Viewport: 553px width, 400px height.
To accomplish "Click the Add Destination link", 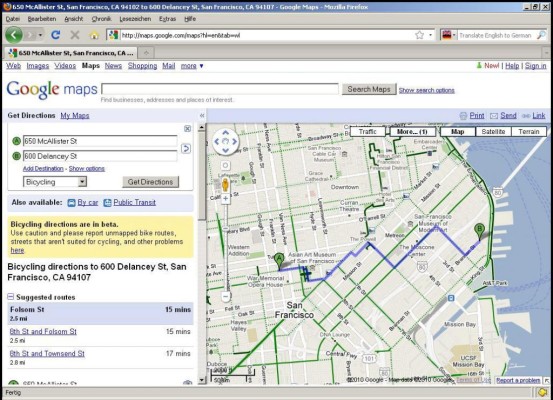I will tap(43, 169).
